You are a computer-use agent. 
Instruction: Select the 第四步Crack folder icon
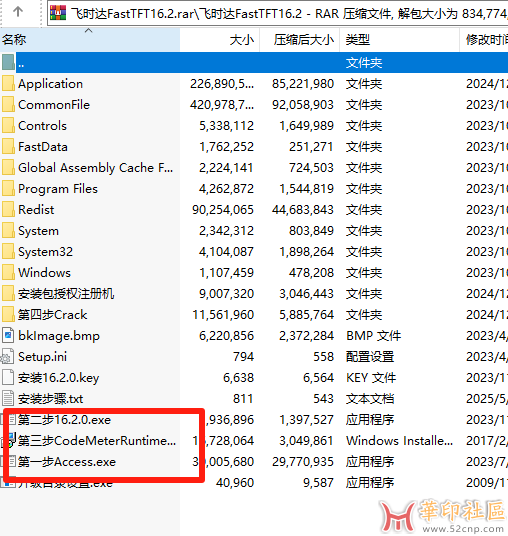[8, 314]
